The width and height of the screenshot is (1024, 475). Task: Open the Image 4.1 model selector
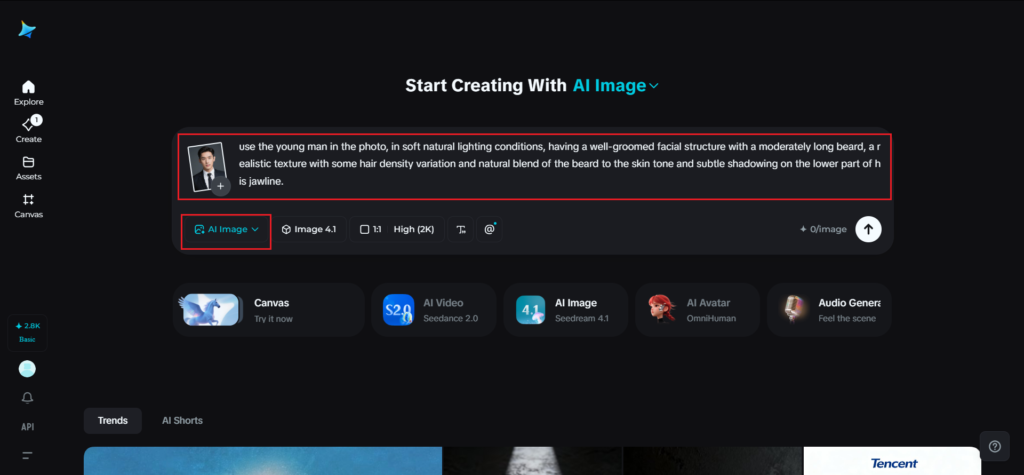click(308, 229)
